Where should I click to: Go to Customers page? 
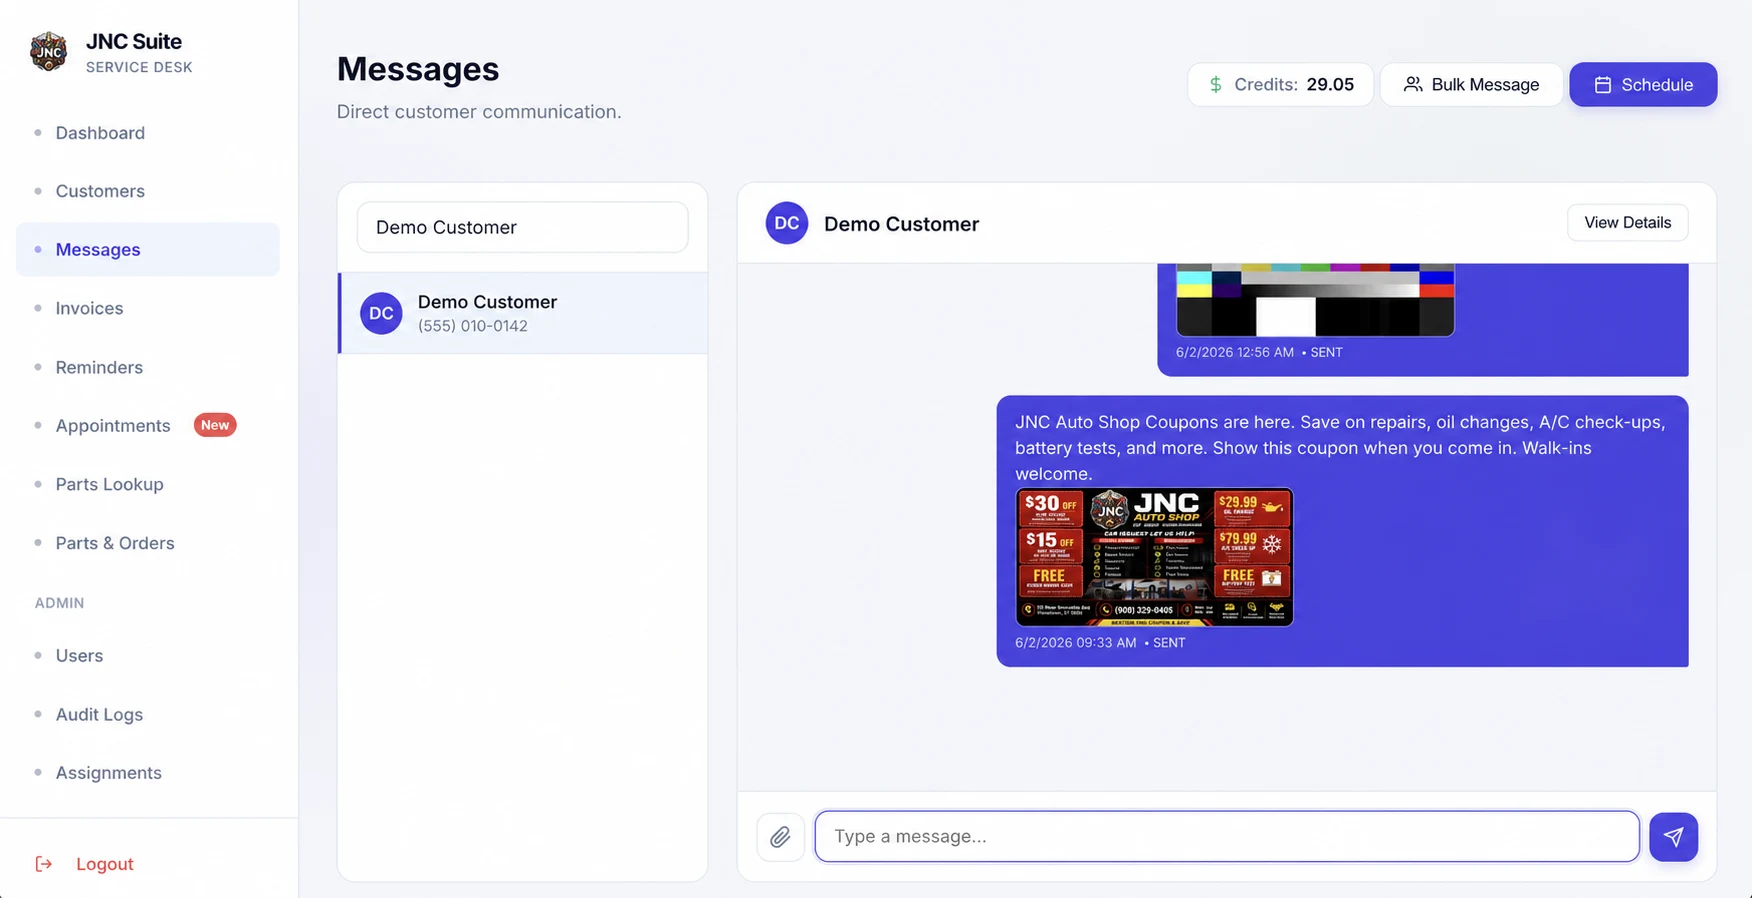pos(100,191)
